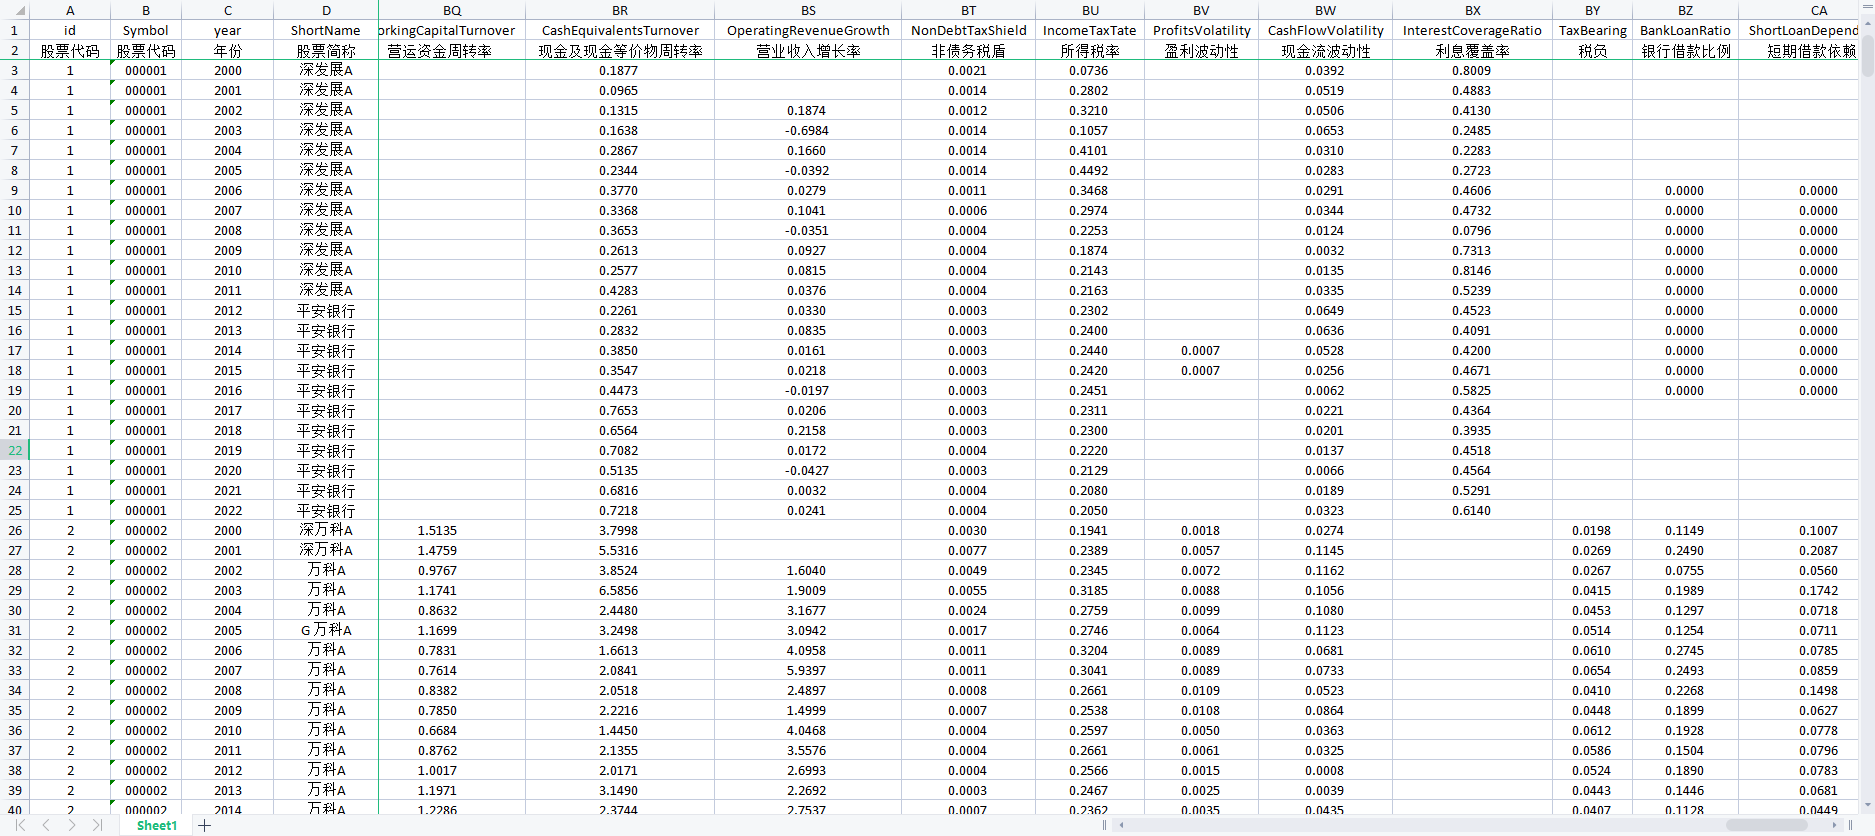Click the CashFlowVolatility header cell
This screenshot has height=836, width=1875.
tap(1325, 30)
